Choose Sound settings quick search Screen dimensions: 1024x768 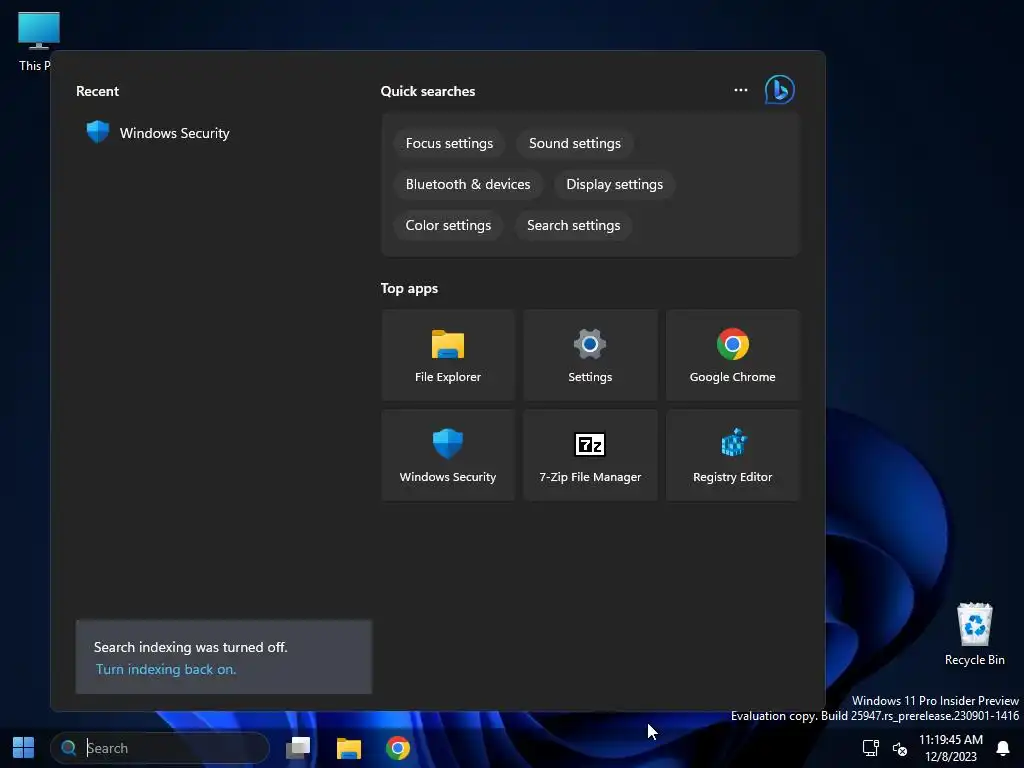(x=575, y=144)
